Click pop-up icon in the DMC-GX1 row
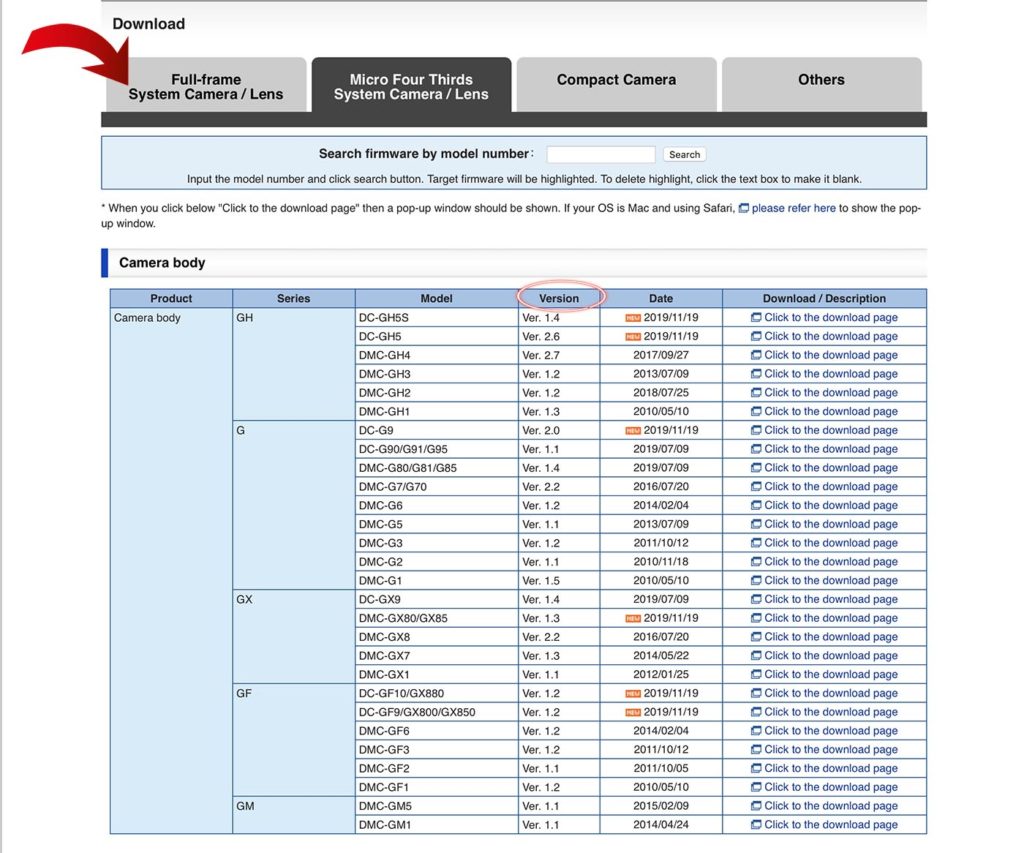This screenshot has height=853, width=1024. tap(756, 674)
